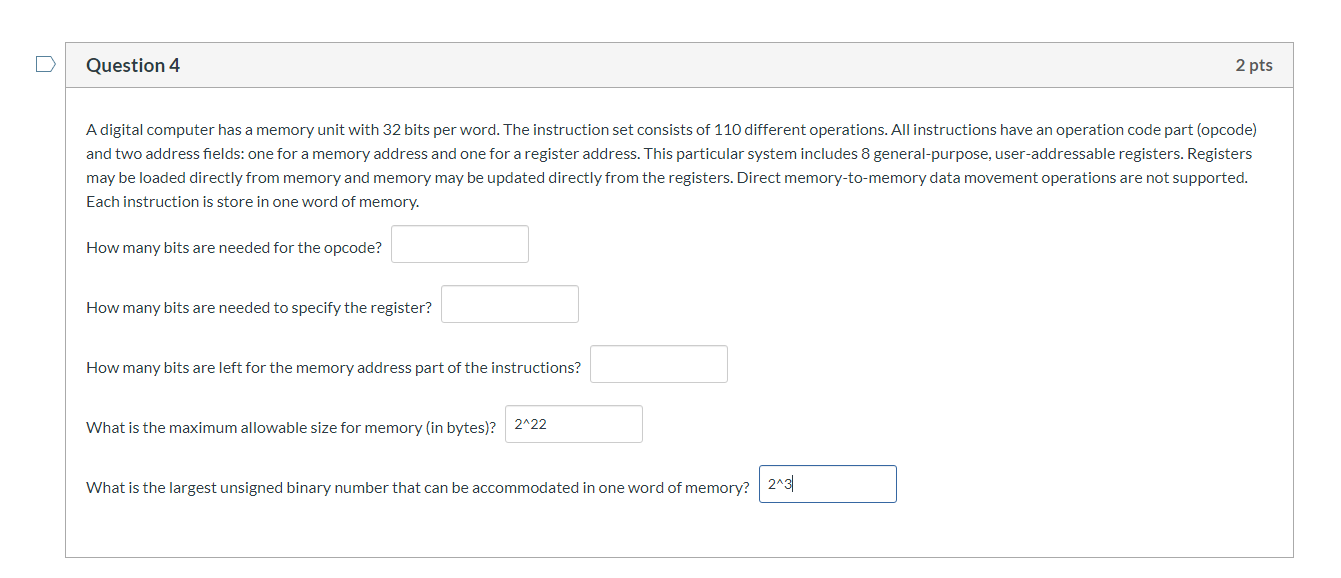The height and width of the screenshot is (578, 1341).
Task: Click the maximum memory size field containing 2^22
Action: 573,423
